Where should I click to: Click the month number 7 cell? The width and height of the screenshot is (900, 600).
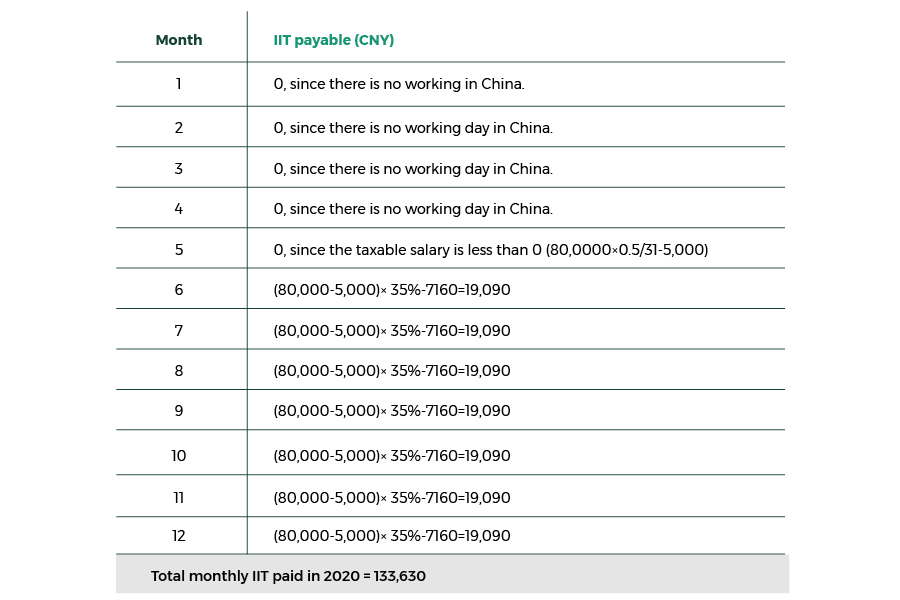[179, 331]
